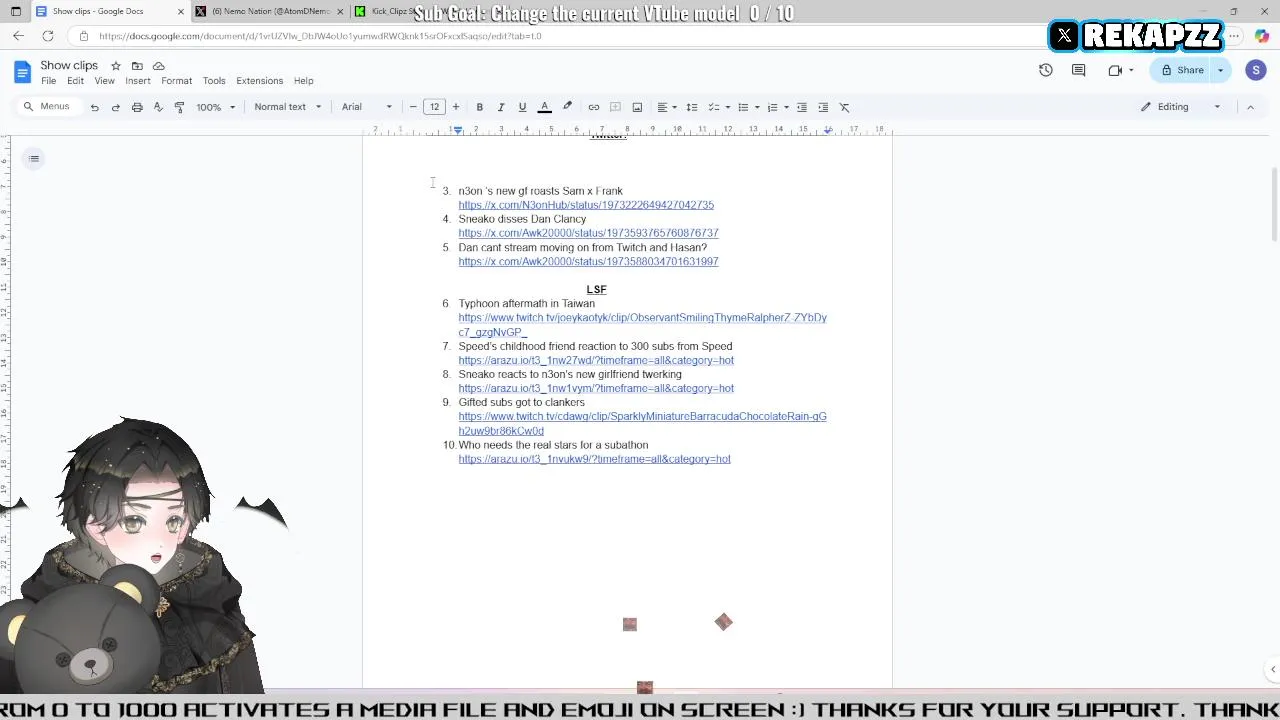
Task: Decrease font size with minus
Action: click(x=413, y=107)
